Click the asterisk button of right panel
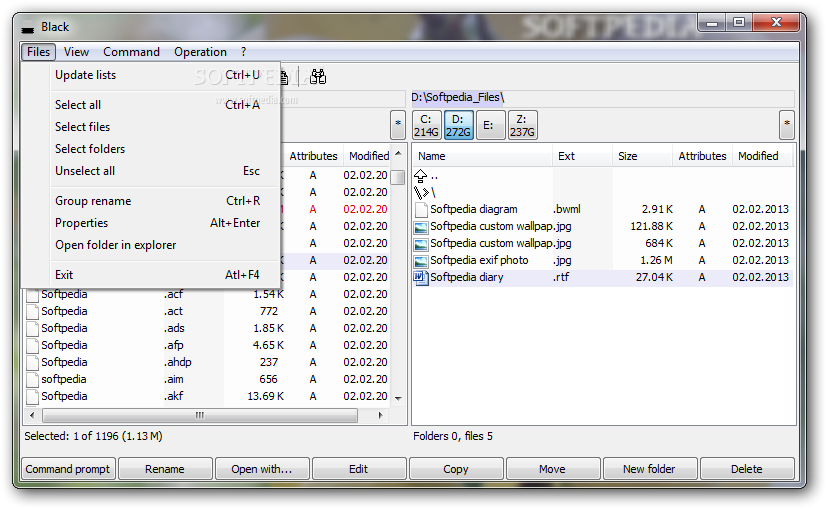Image resolution: width=827 pixels, height=509 pixels. pyautogui.click(x=787, y=126)
